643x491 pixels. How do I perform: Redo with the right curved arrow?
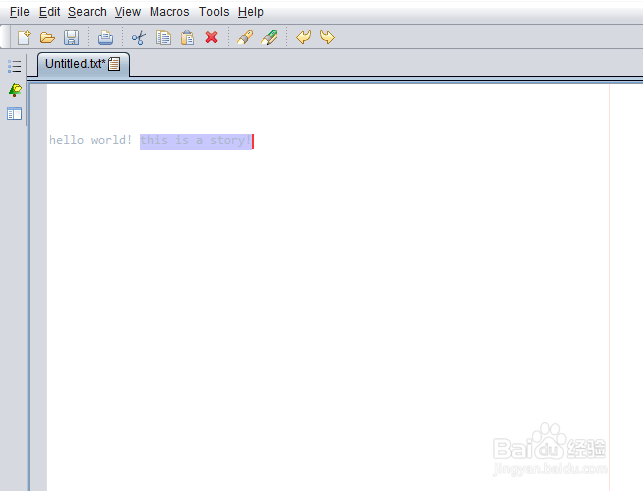pos(327,37)
